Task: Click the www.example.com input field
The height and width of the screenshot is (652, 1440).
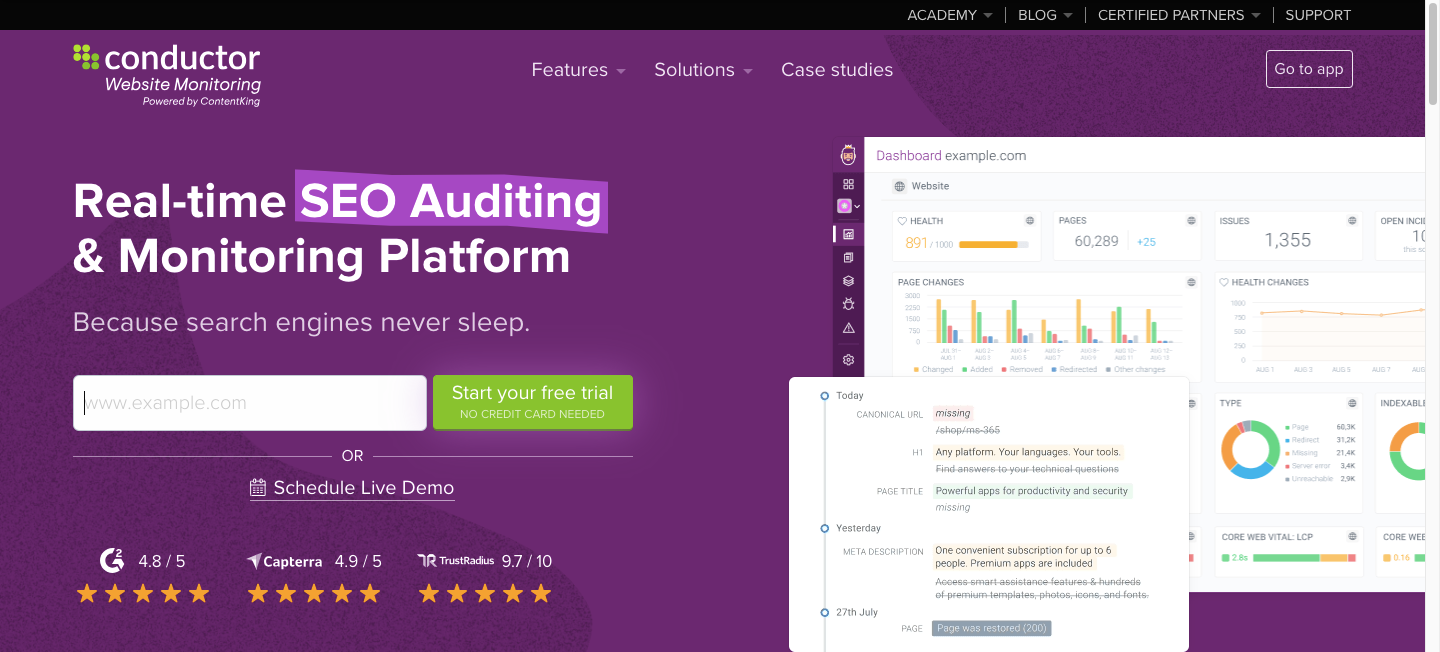Action: (250, 402)
